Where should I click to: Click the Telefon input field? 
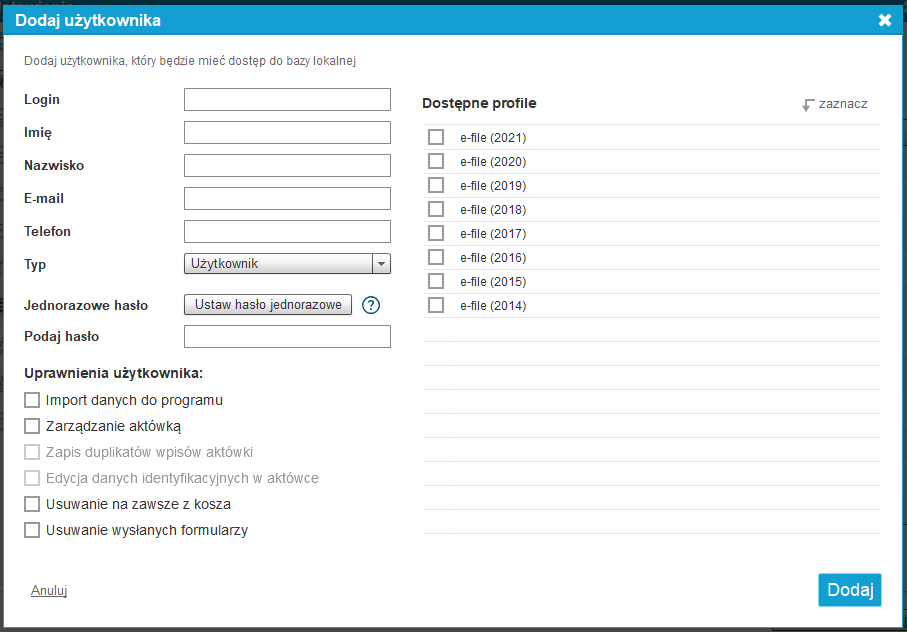coord(287,231)
